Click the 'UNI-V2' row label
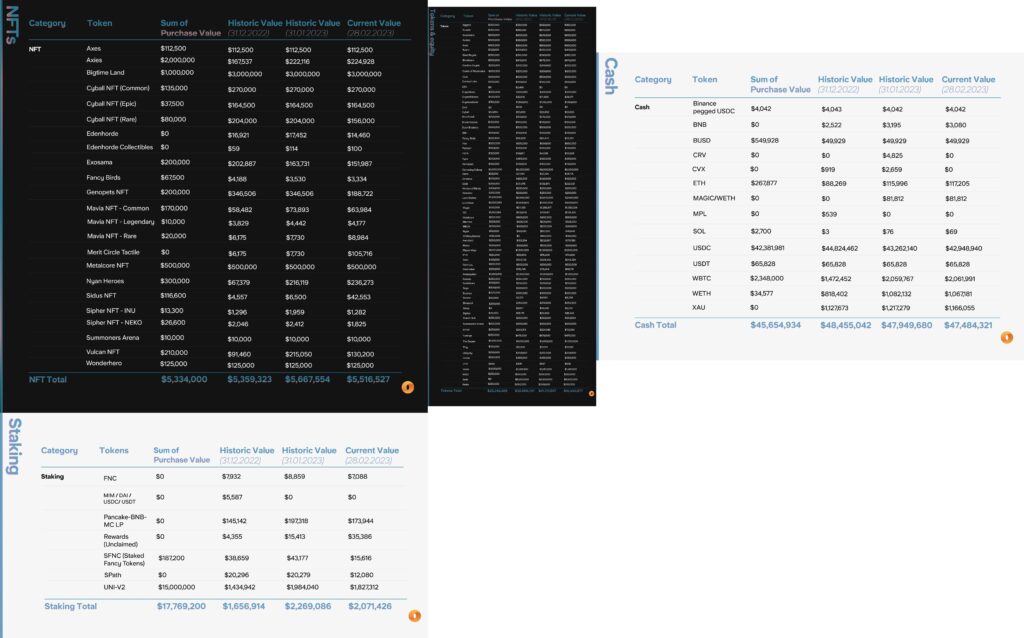 point(114,587)
